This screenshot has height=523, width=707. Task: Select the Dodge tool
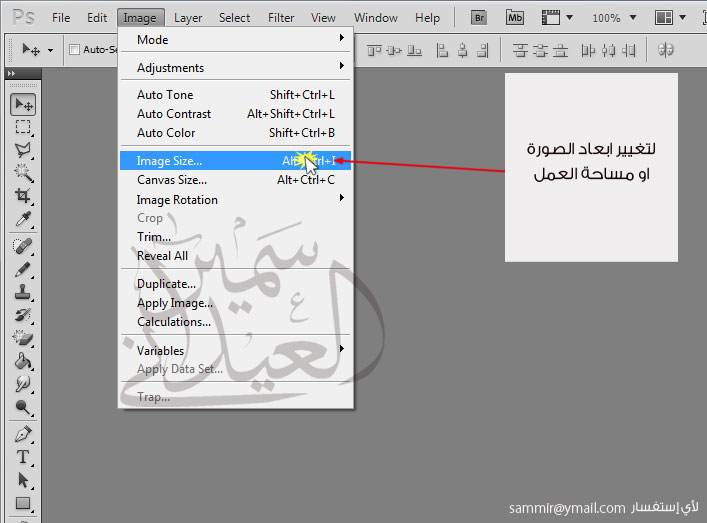click(23, 407)
